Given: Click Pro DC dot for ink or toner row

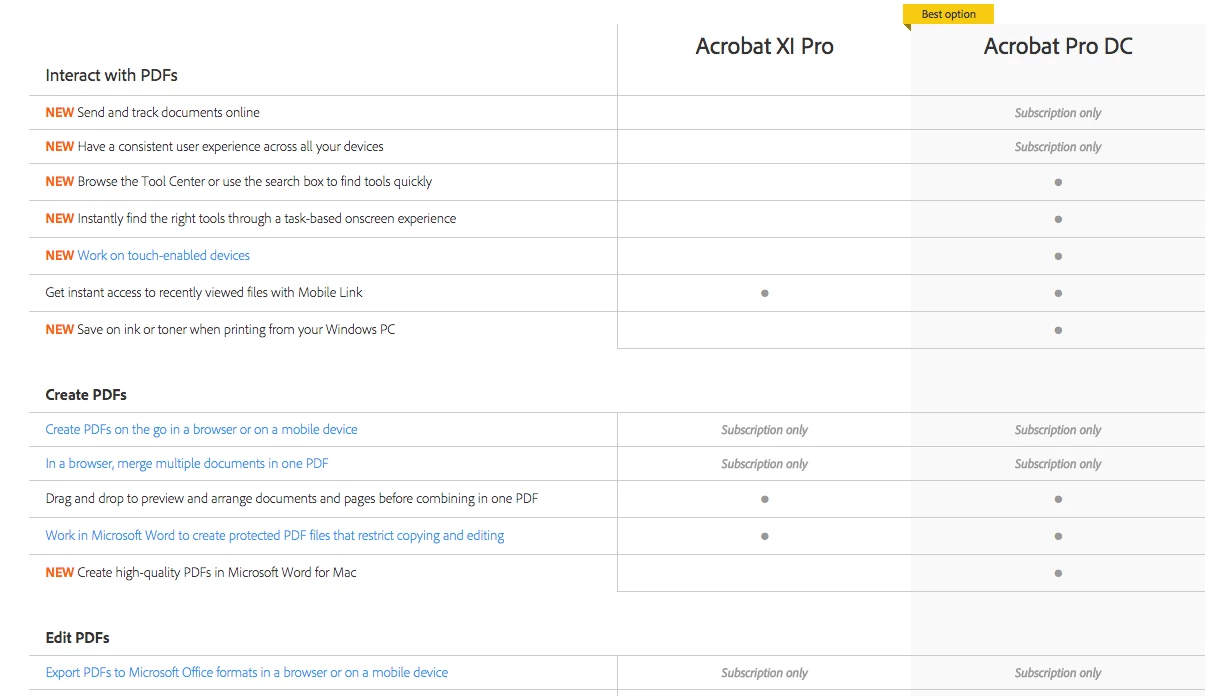Looking at the screenshot, I should [x=1058, y=330].
